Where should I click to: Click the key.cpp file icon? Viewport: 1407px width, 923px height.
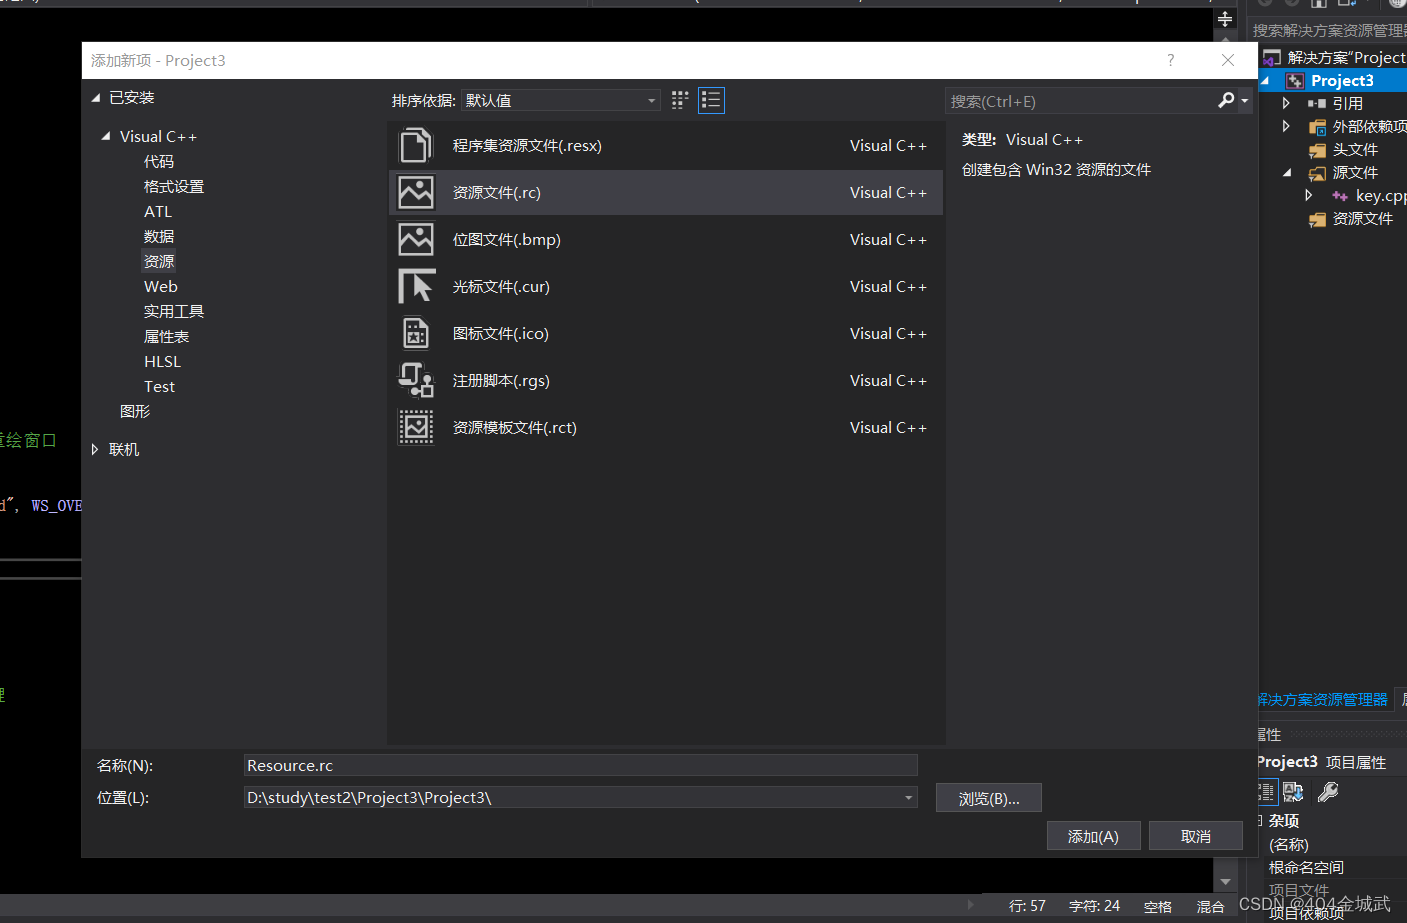coord(1340,196)
